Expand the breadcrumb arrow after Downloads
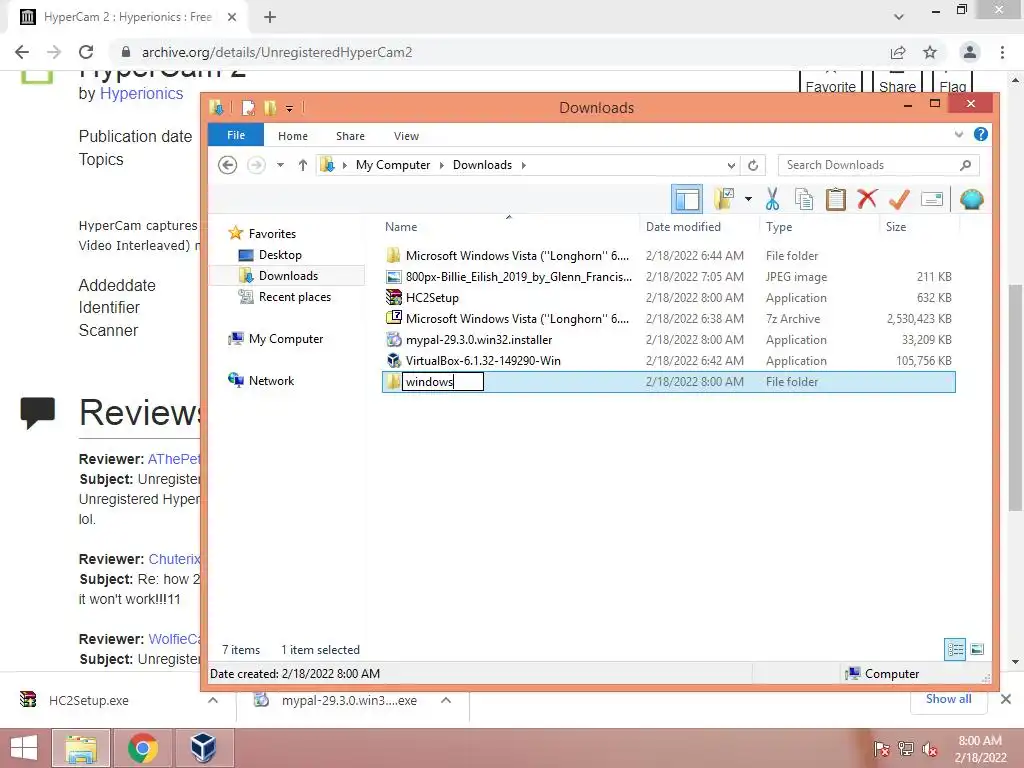 pyautogui.click(x=524, y=165)
